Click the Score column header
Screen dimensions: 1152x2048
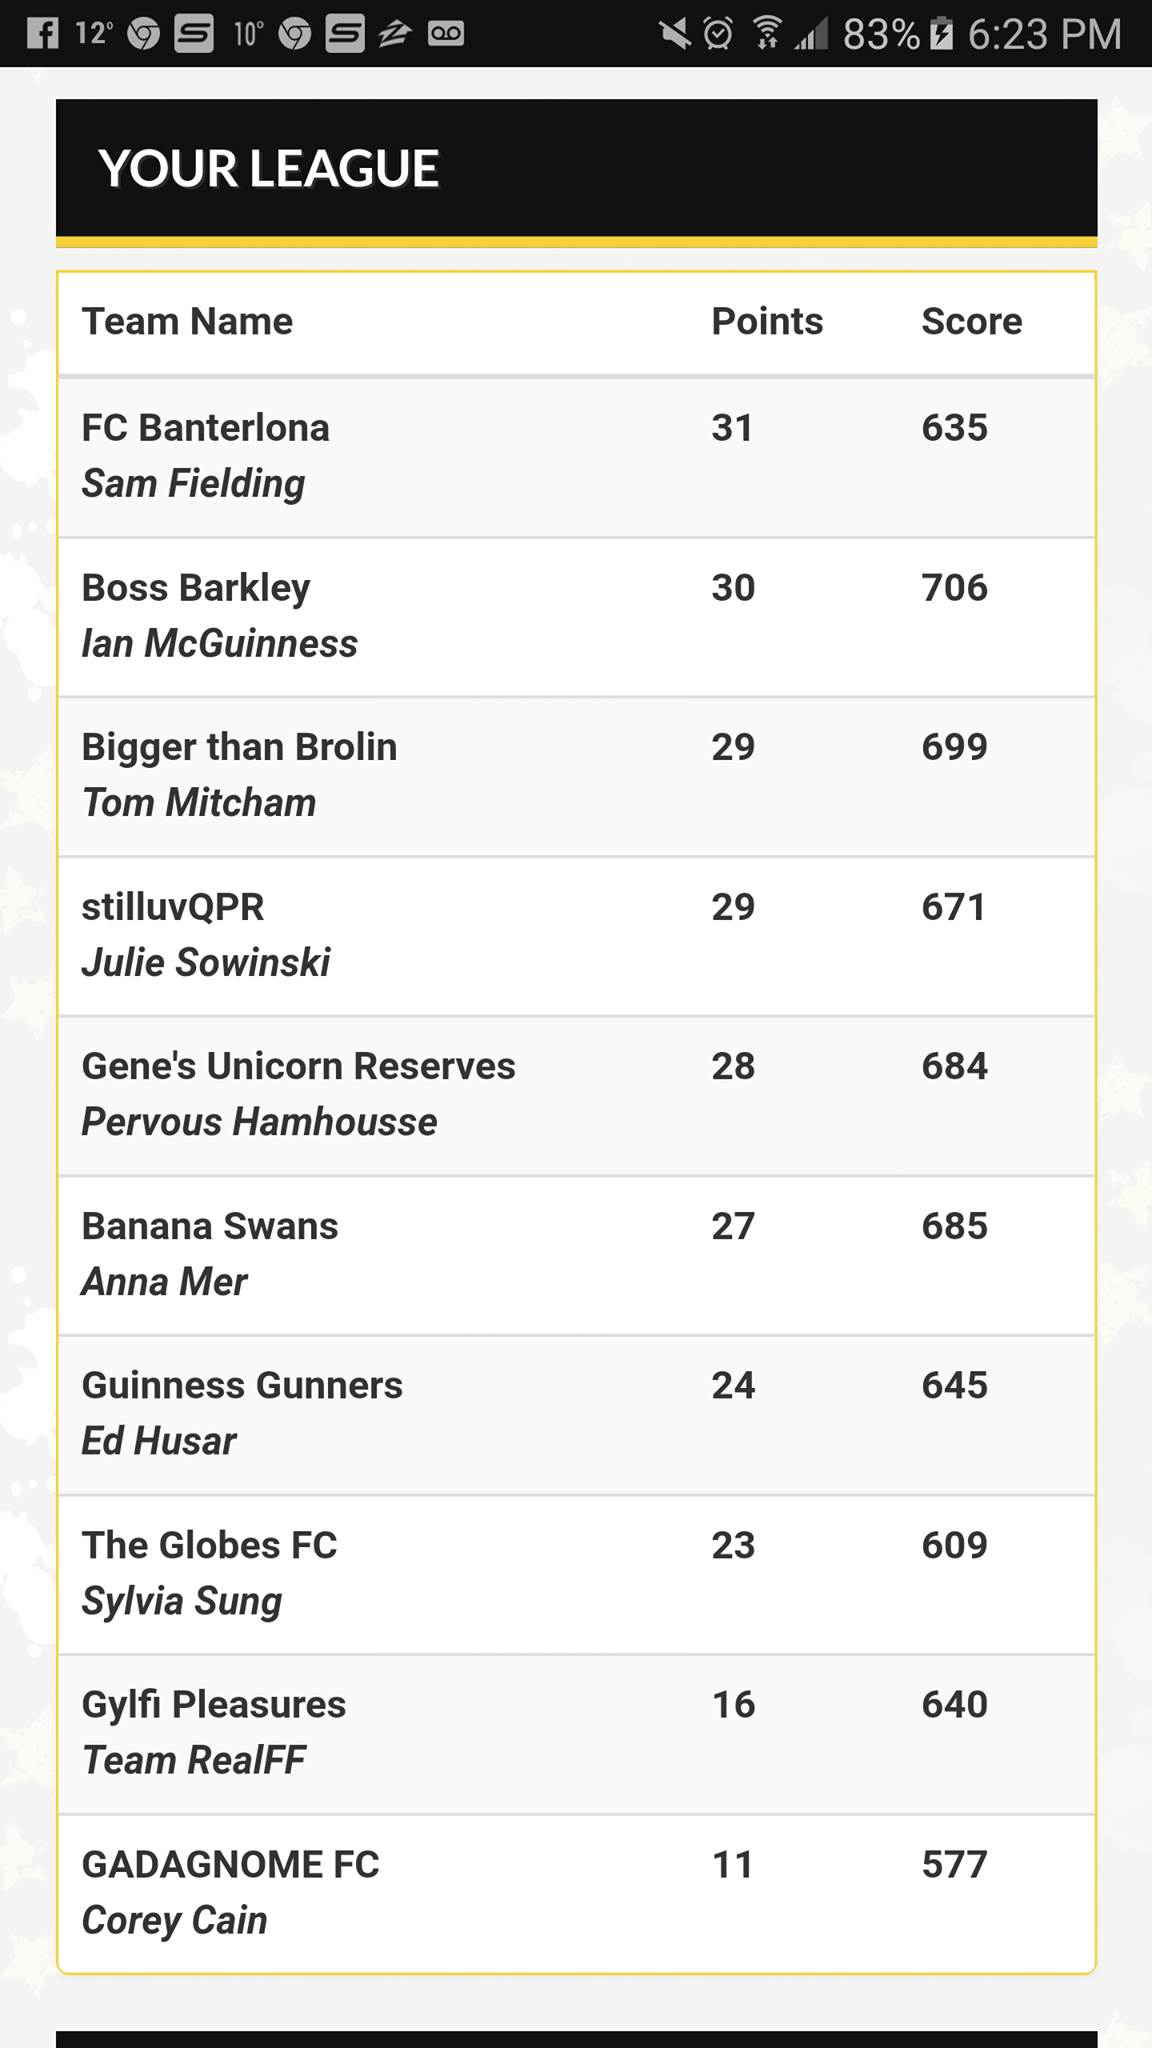tap(971, 322)
